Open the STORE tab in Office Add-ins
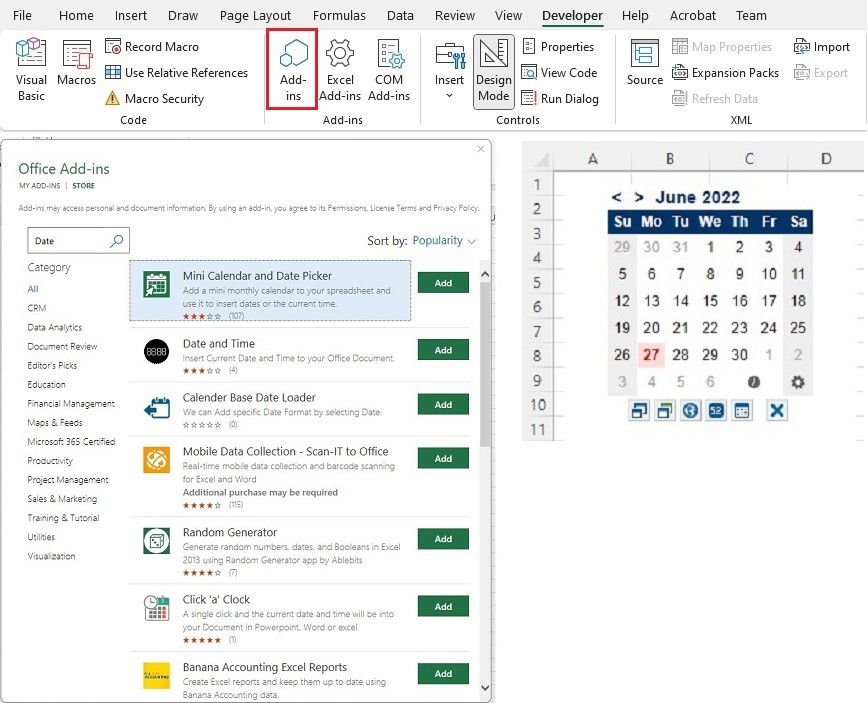Screen dimensions: 868x703 [83, 185]
